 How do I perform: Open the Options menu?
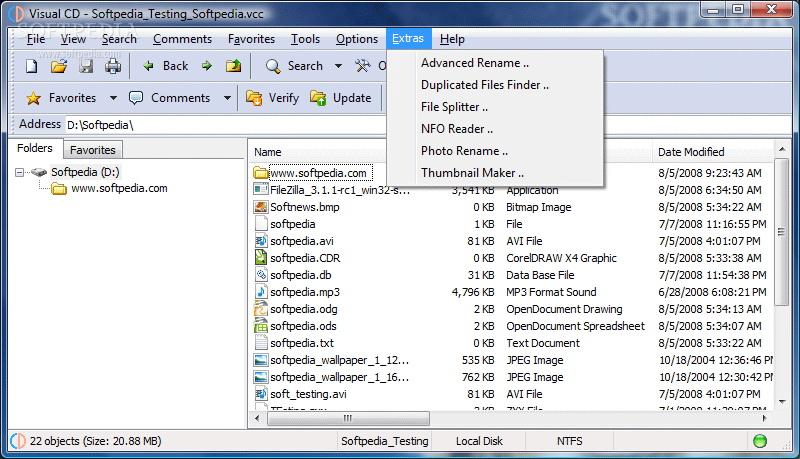tap(357, 39)
